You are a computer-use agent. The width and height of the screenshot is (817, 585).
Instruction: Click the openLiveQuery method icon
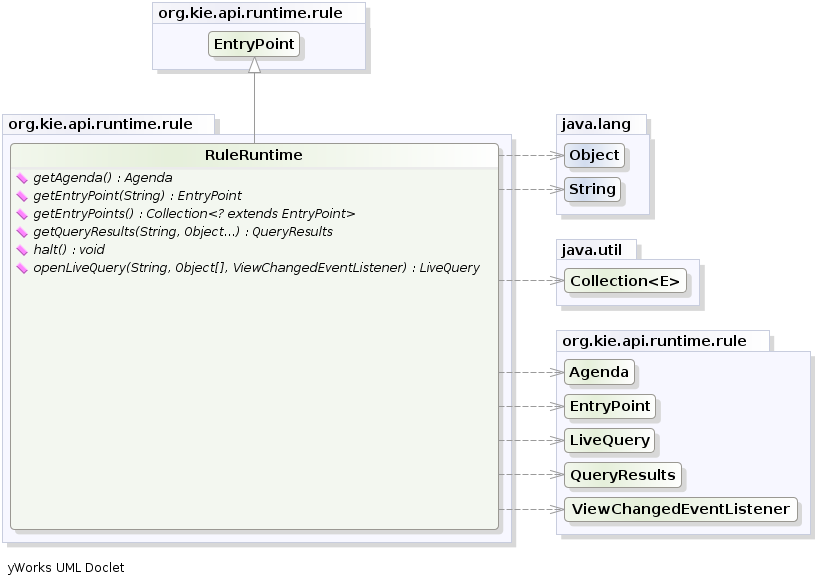[x=22, y=268]
